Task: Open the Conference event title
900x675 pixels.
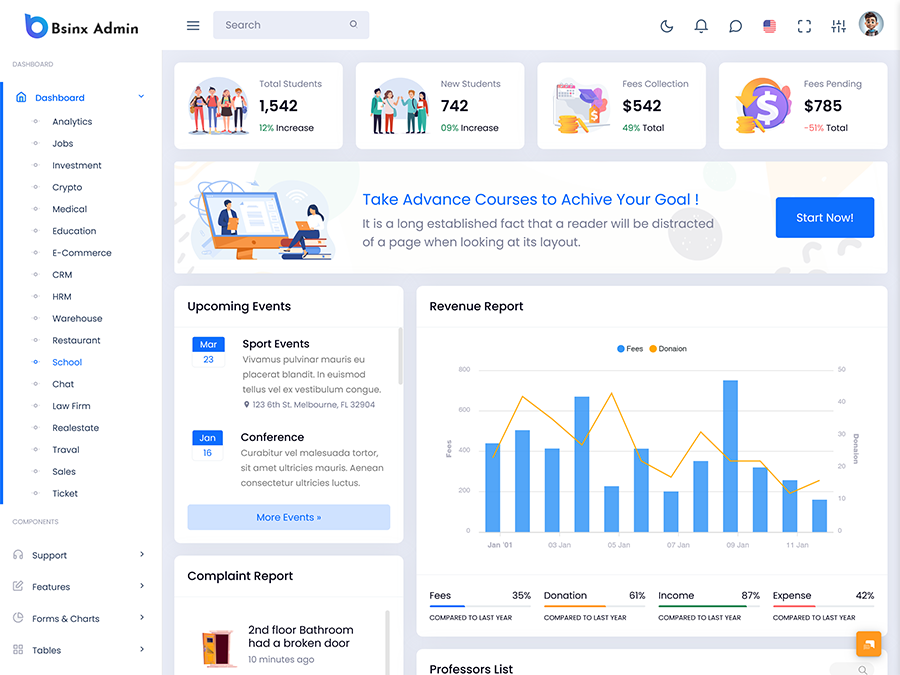Action: click(x=272, y=437)
